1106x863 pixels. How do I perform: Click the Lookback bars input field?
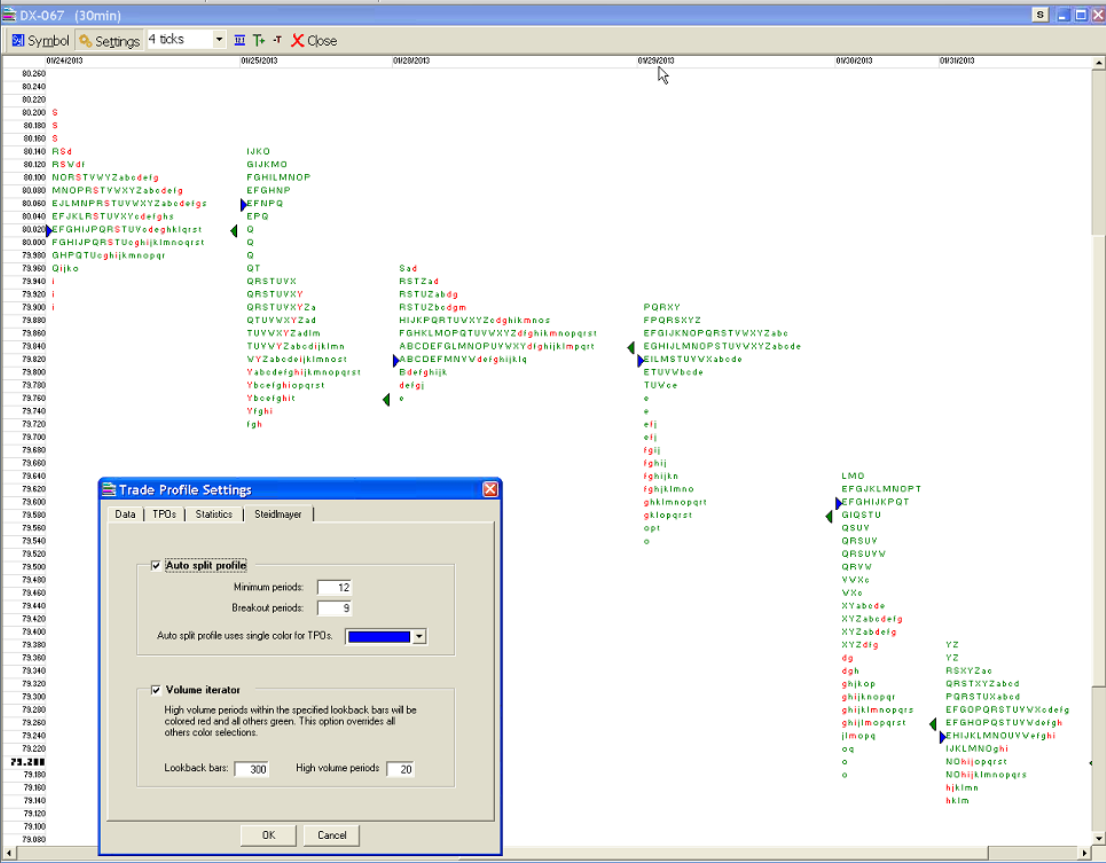click(251, 769)
